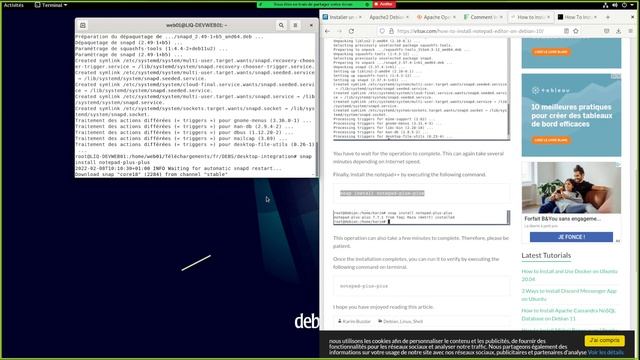Screen dimensions: 640x360
Task: Close the 'Comment' browser tab
Action: point(501,17)
